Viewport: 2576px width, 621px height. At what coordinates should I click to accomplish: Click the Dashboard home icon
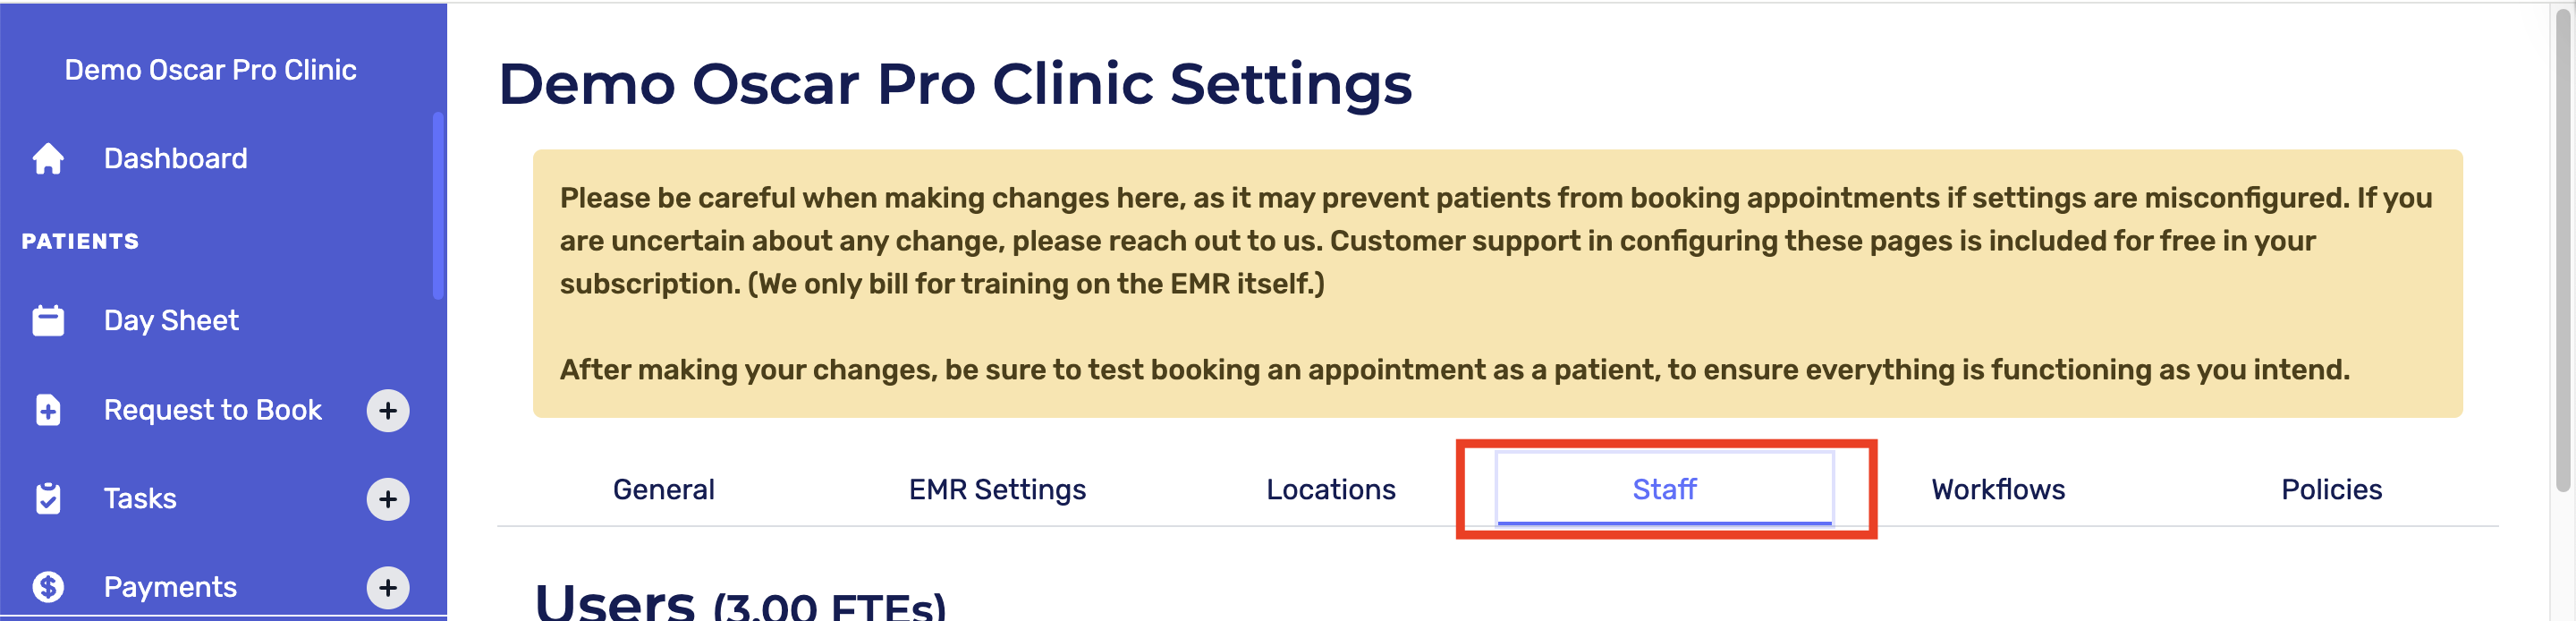pyautogui.click(x=48, y=159)
